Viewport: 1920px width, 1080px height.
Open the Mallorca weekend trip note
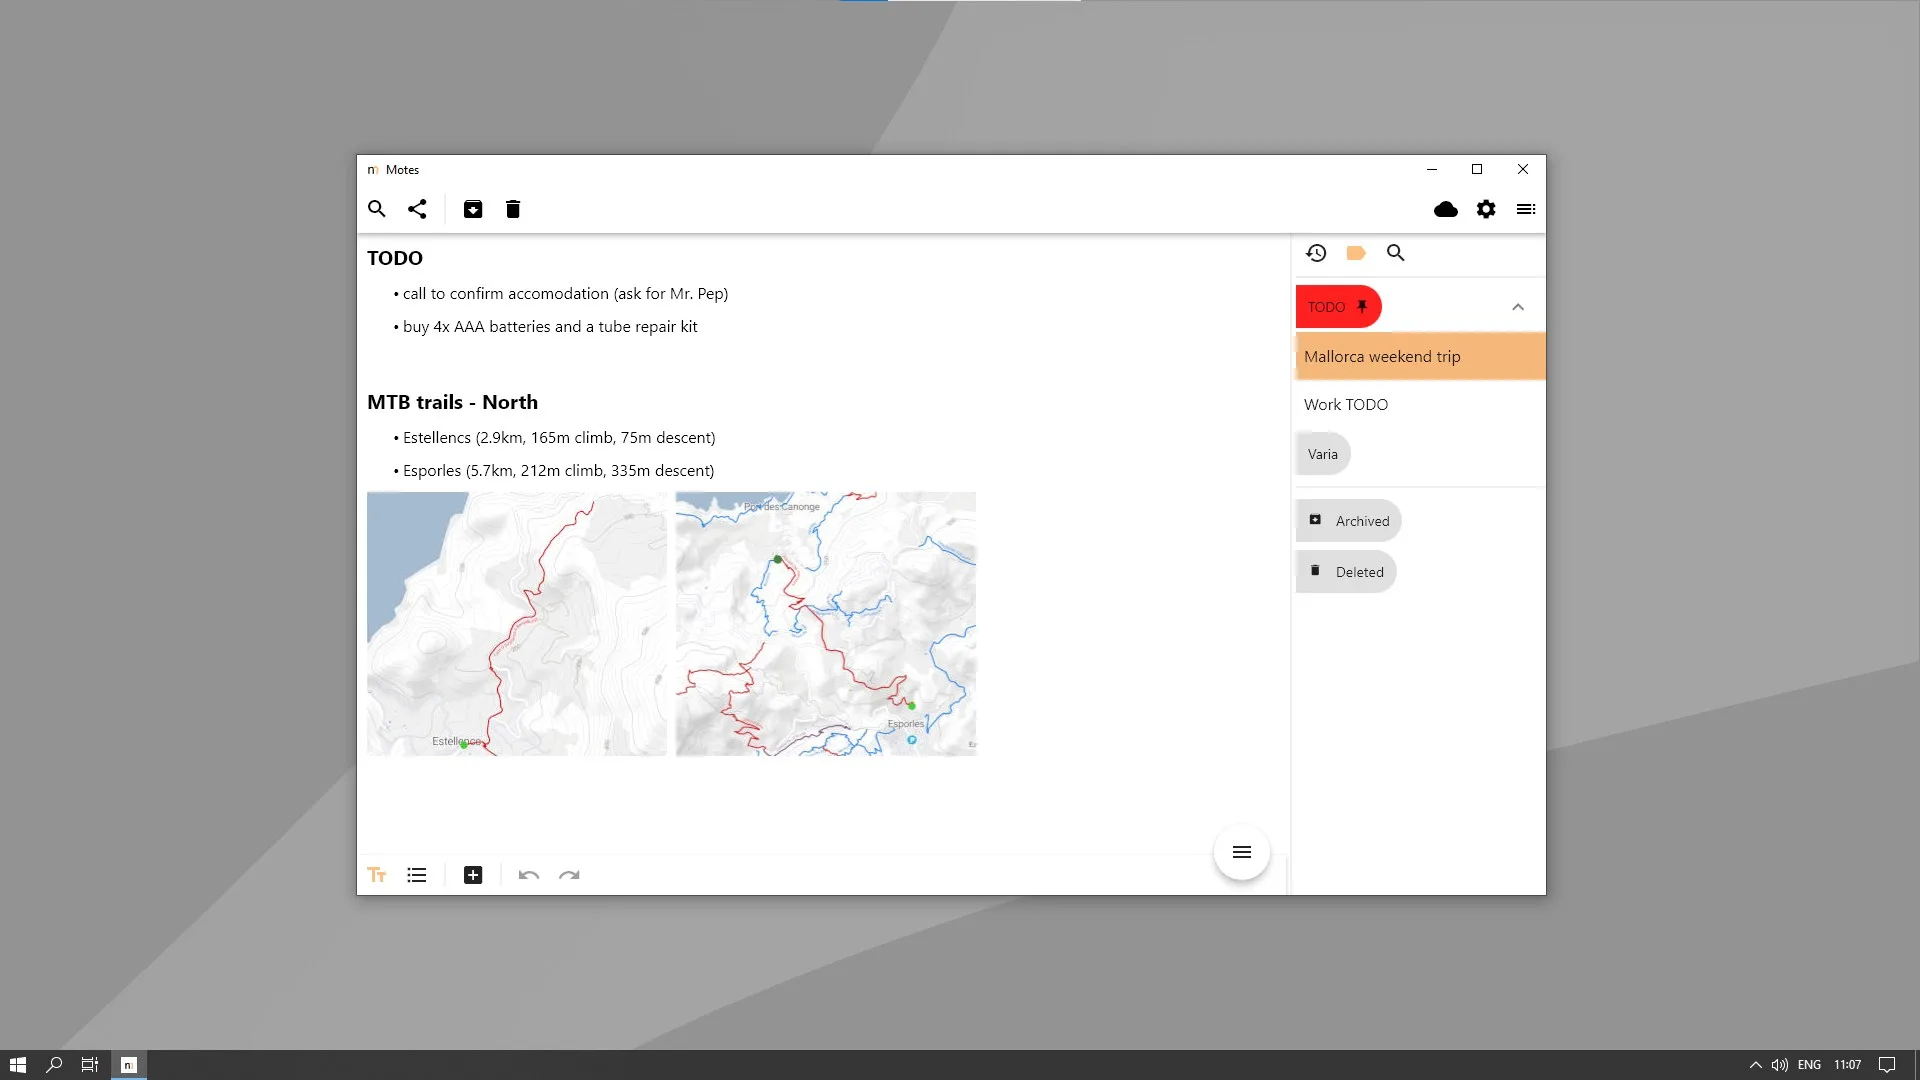1420,356
